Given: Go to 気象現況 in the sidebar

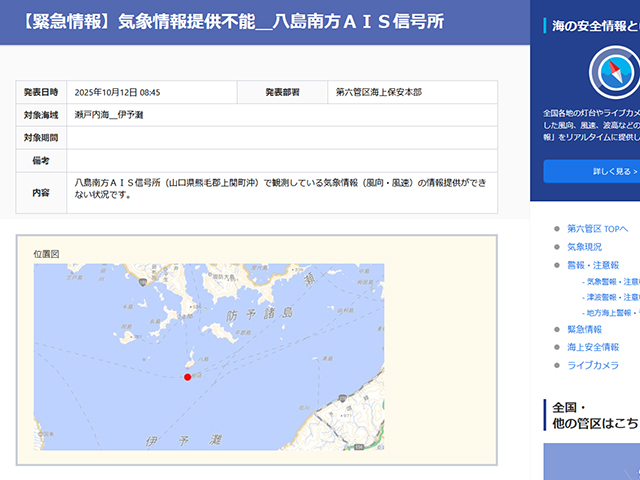Looking at the screenshot, I should 584,246.
